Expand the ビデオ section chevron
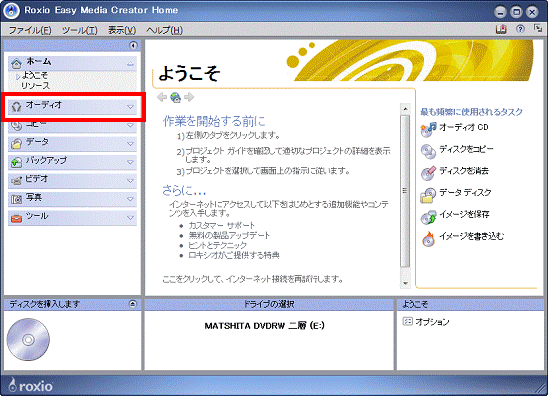Image resolution: width=548 pixels, height=396 pixels. (x=130, y=181)
